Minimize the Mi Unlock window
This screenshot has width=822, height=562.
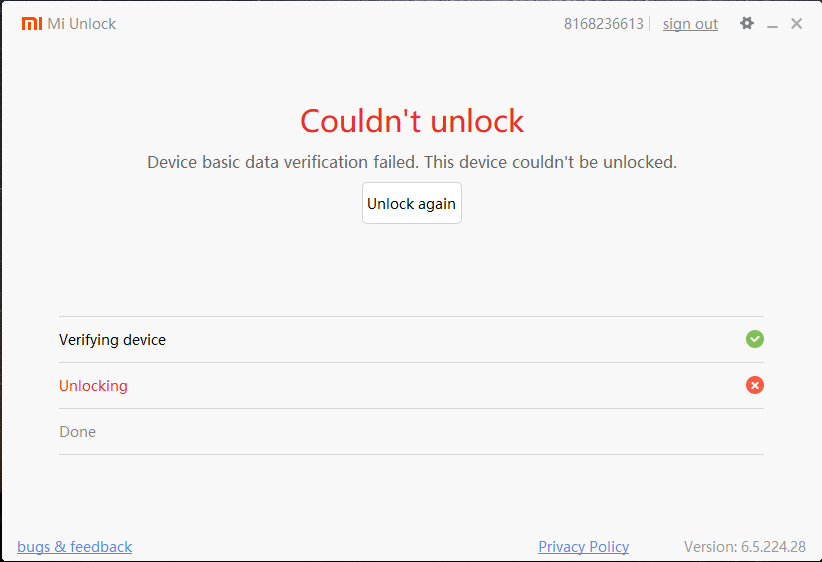[x=772, y=24]
